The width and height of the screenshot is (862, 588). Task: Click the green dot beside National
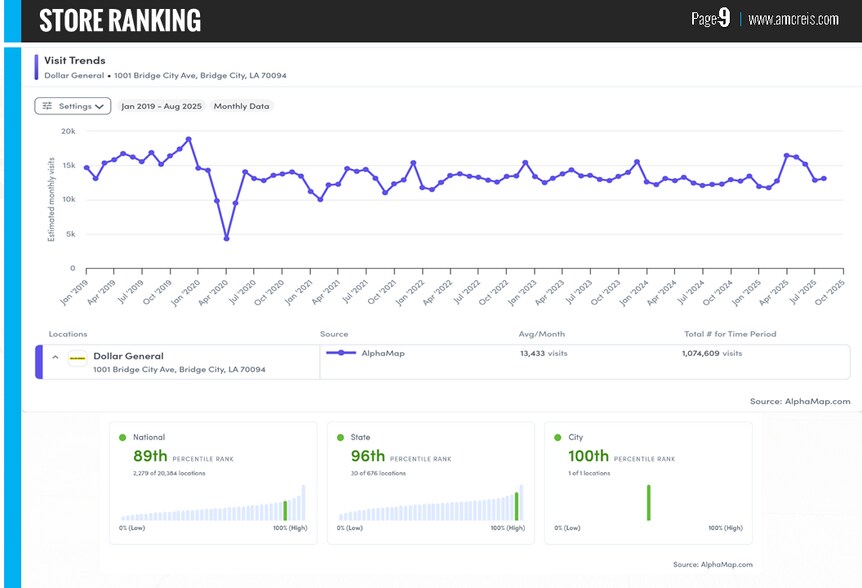[x=123, y=437]
